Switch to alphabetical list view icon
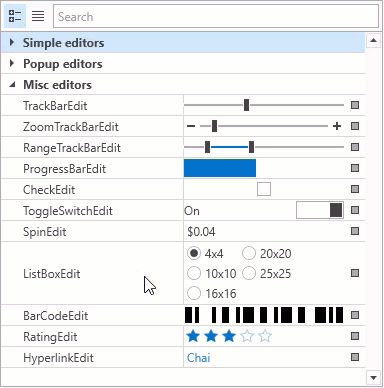The height and width of the screenshot is (388, 384). pyautogui.click(x=38, y=16)
